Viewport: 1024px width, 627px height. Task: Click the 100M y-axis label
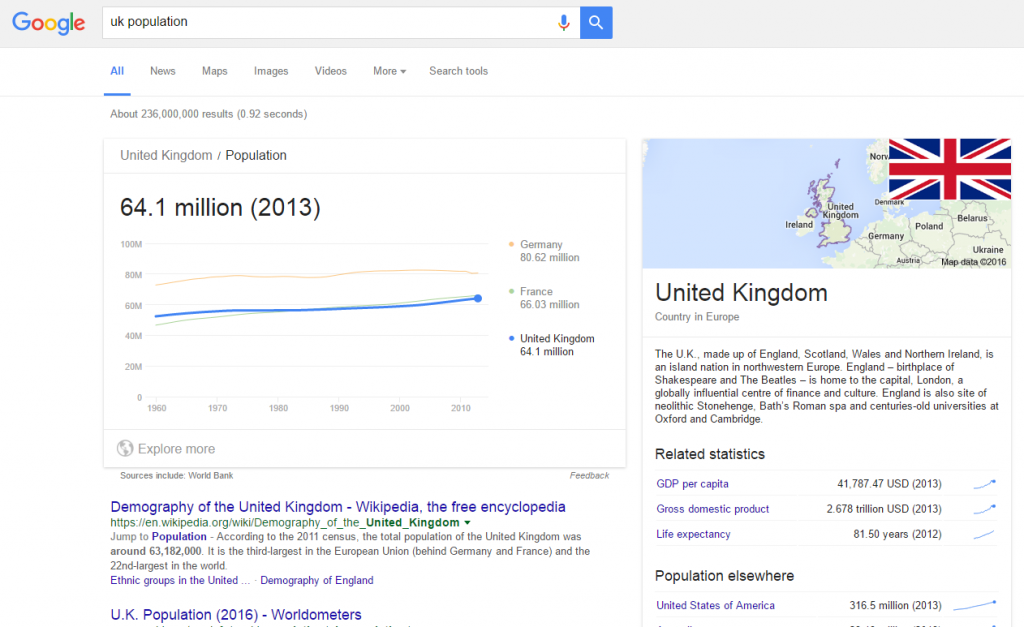click(131, 244)
